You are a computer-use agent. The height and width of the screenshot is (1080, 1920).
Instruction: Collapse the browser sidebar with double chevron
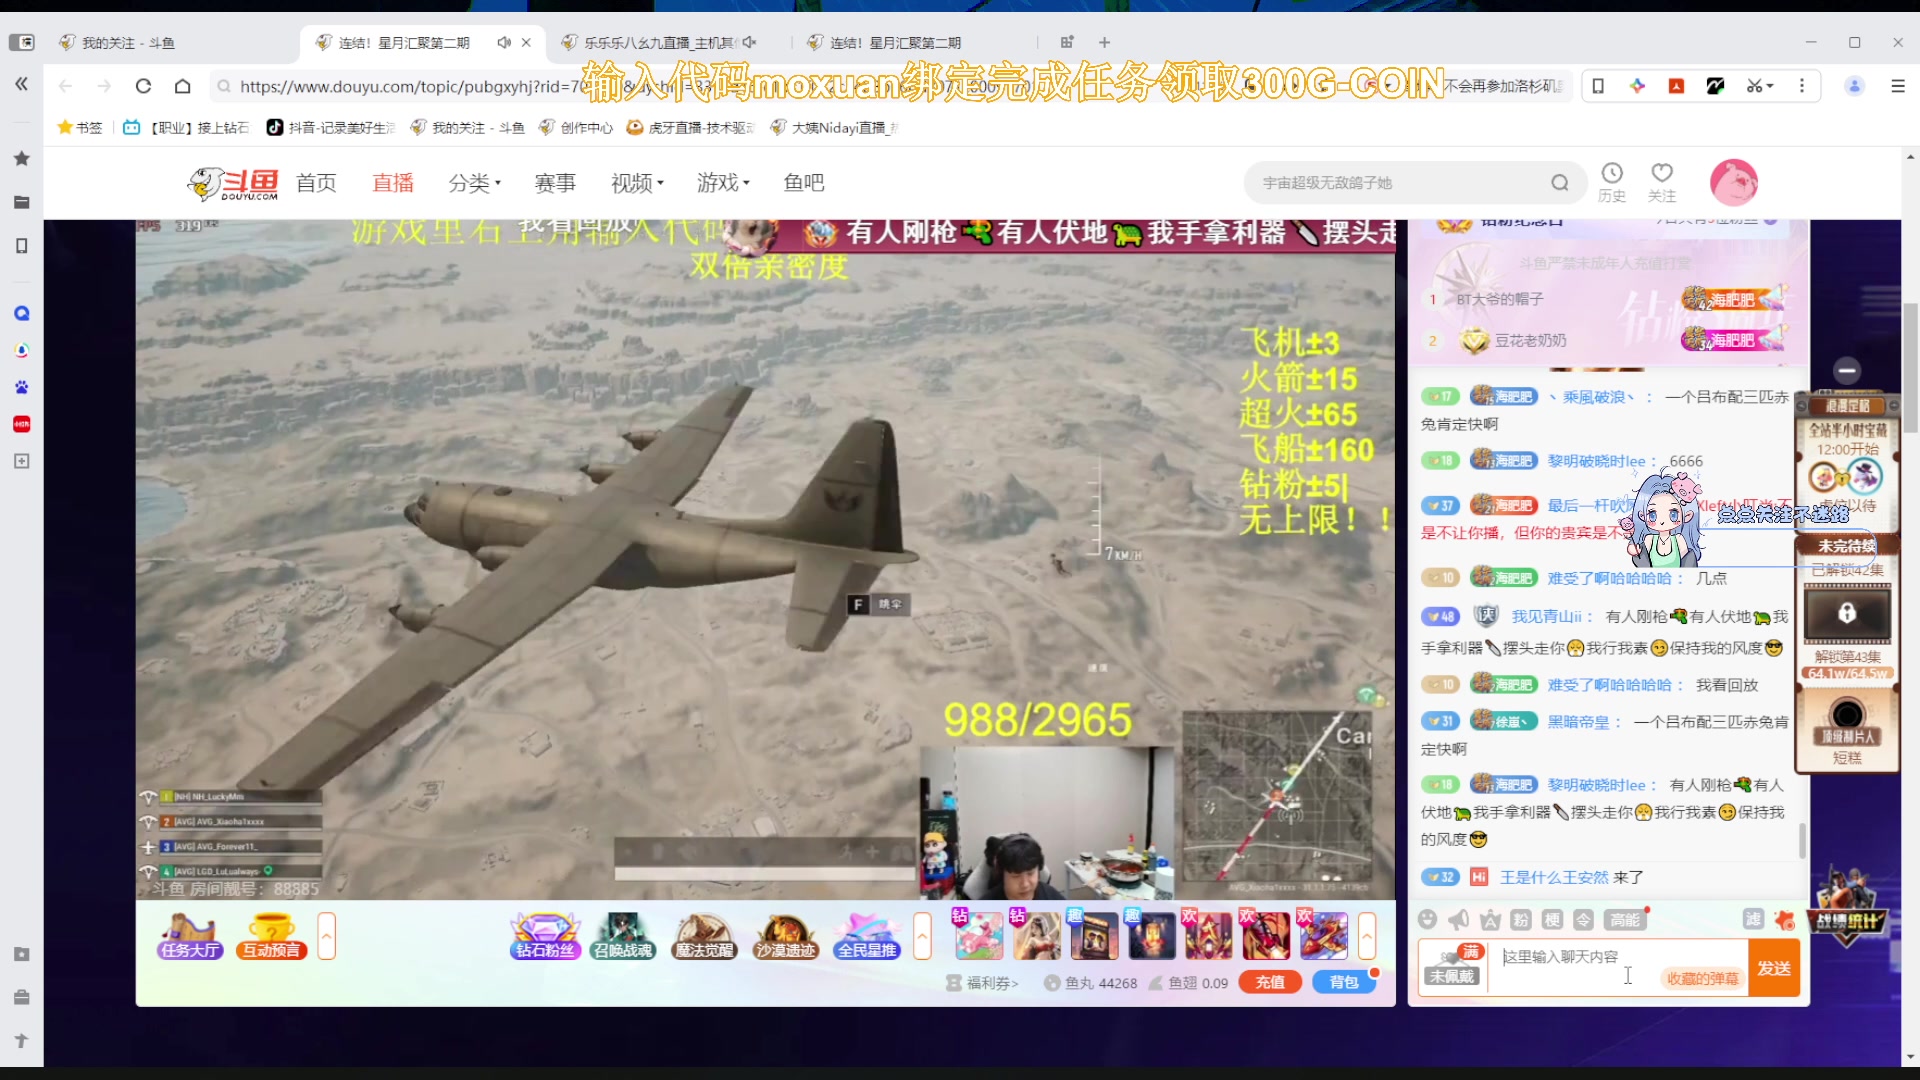[x=21, y=84]
